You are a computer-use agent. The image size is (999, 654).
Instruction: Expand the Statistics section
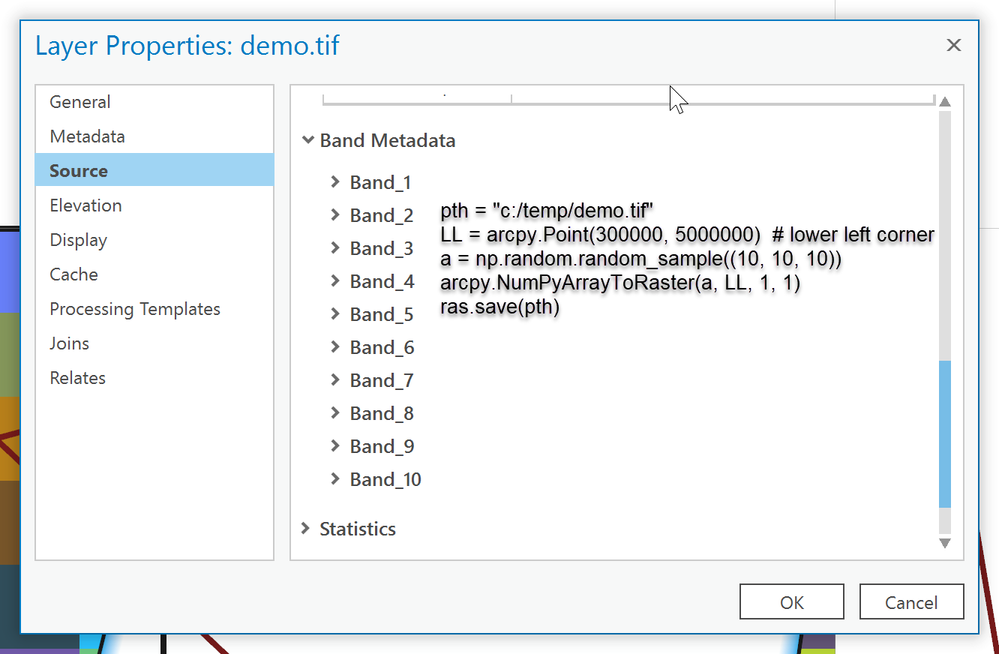306,528
